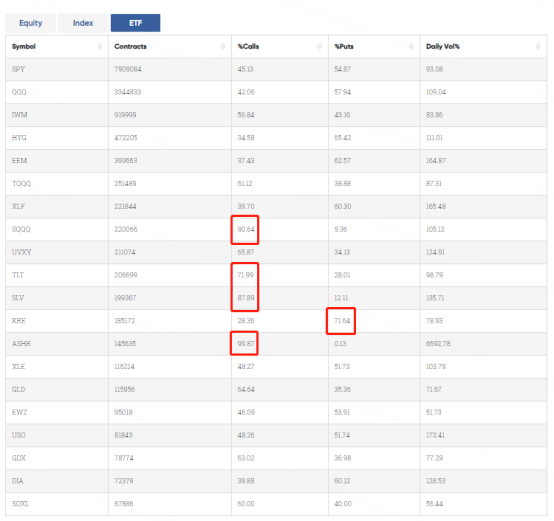554x521 pixels.
Task: Click GLD %Calls value 64.64
Action: click(246, 389)
